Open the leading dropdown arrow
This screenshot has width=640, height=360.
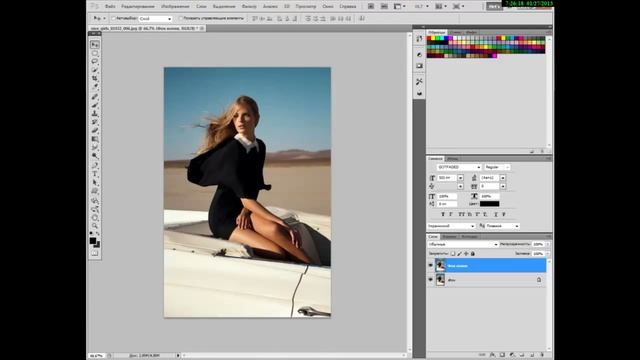pos(503,178)
